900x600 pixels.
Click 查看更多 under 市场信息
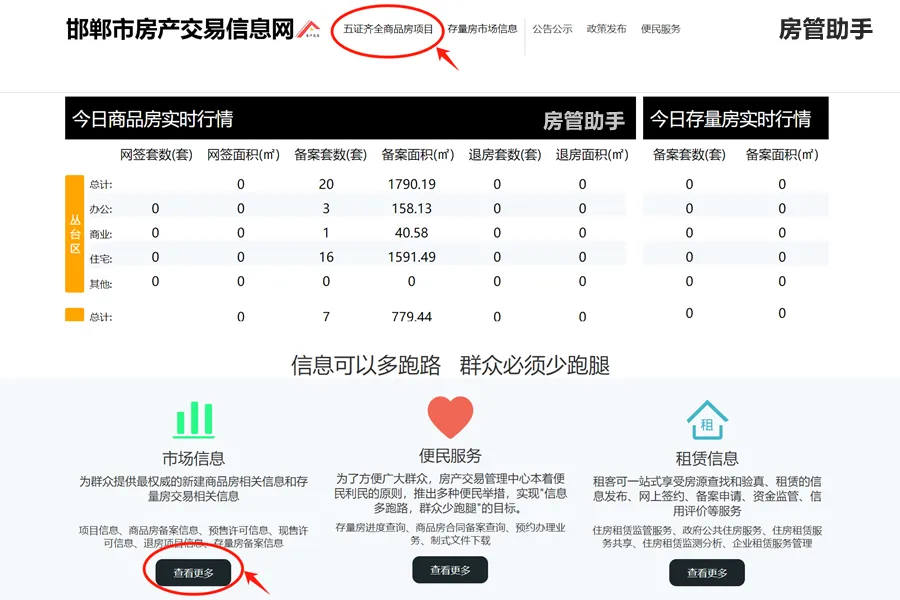[x=194, y=570]
